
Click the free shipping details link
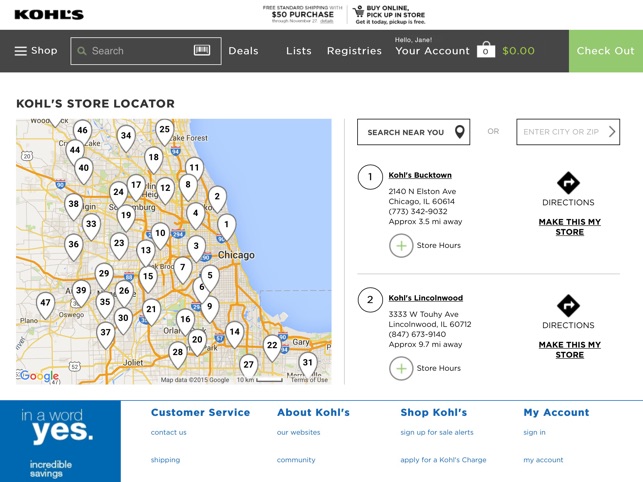pos(327,21)
